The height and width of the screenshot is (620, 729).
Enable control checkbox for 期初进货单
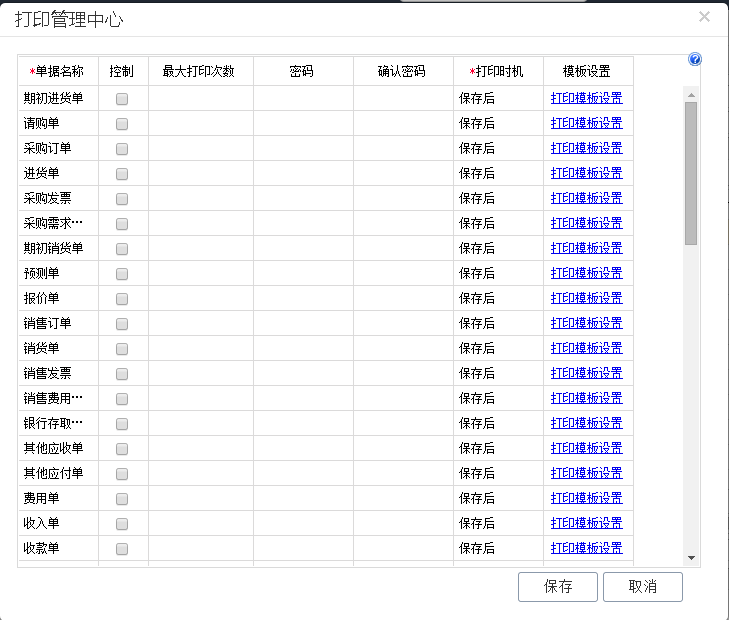tap(122, 99)
